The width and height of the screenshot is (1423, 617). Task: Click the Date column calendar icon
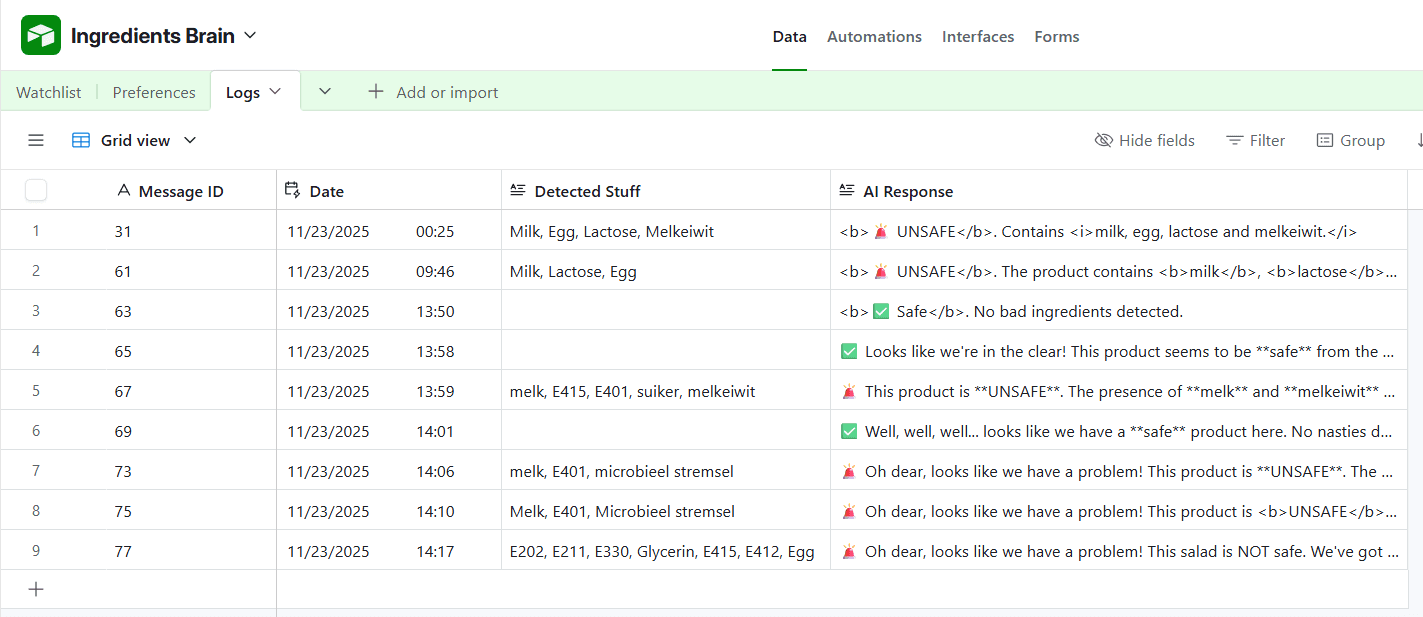(x=293, y=190)
